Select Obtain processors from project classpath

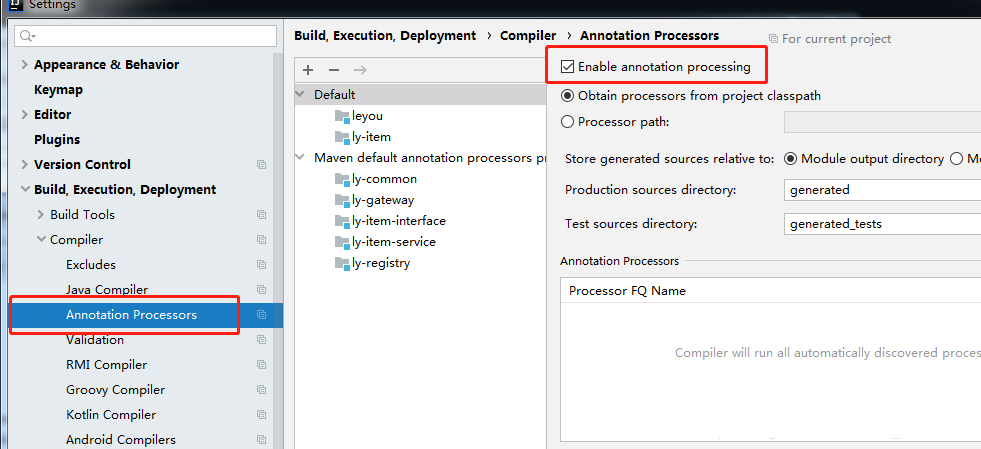(x=568, y=96)
